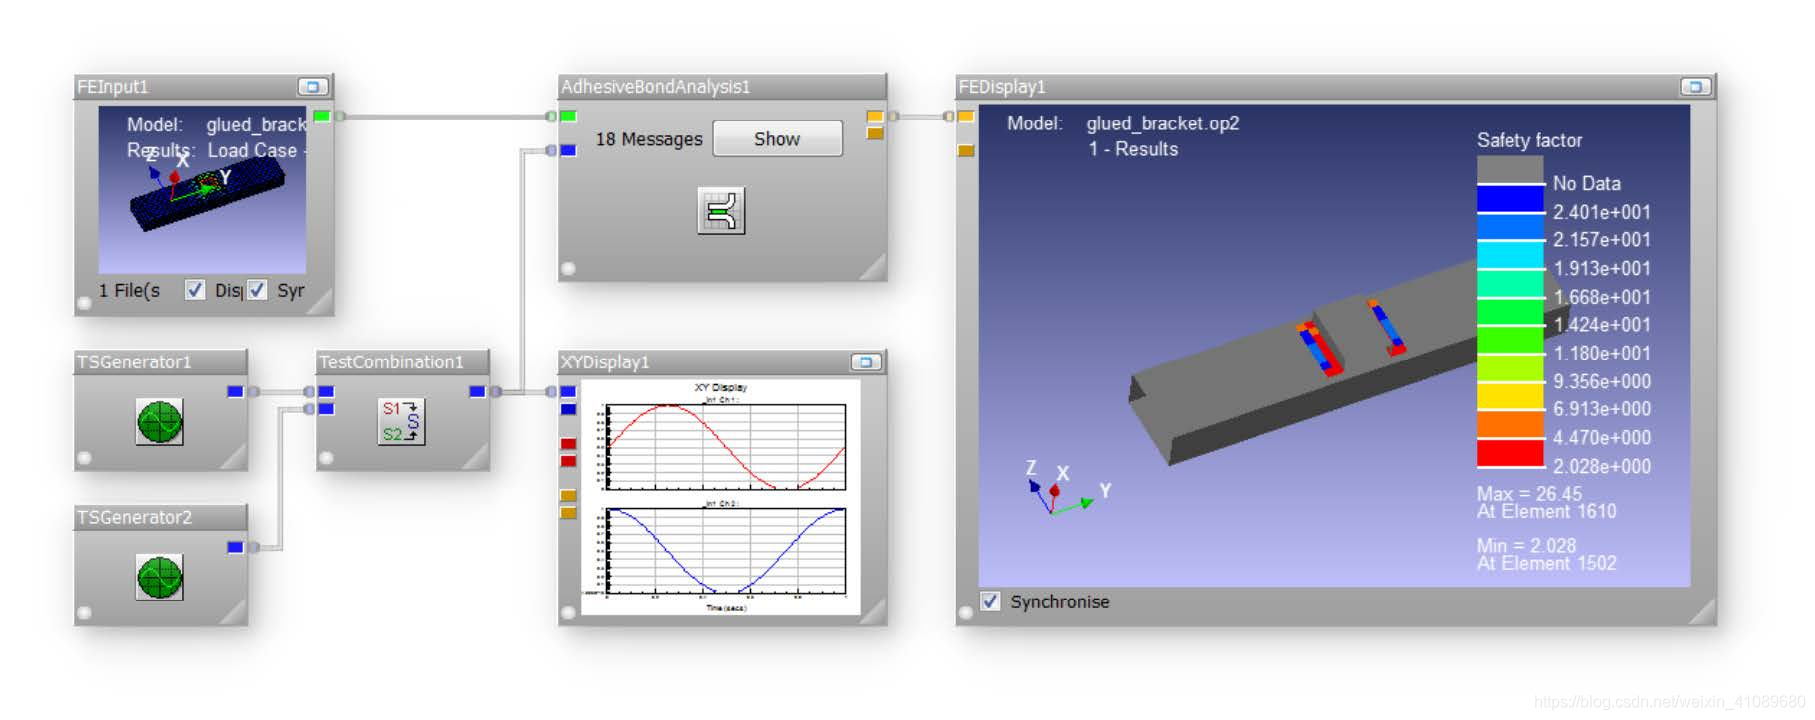The width and height of the screenshot is (1815, 720).
Task: Expand the FEDisplay1 glyph window button
Action: pos(1695,87)
